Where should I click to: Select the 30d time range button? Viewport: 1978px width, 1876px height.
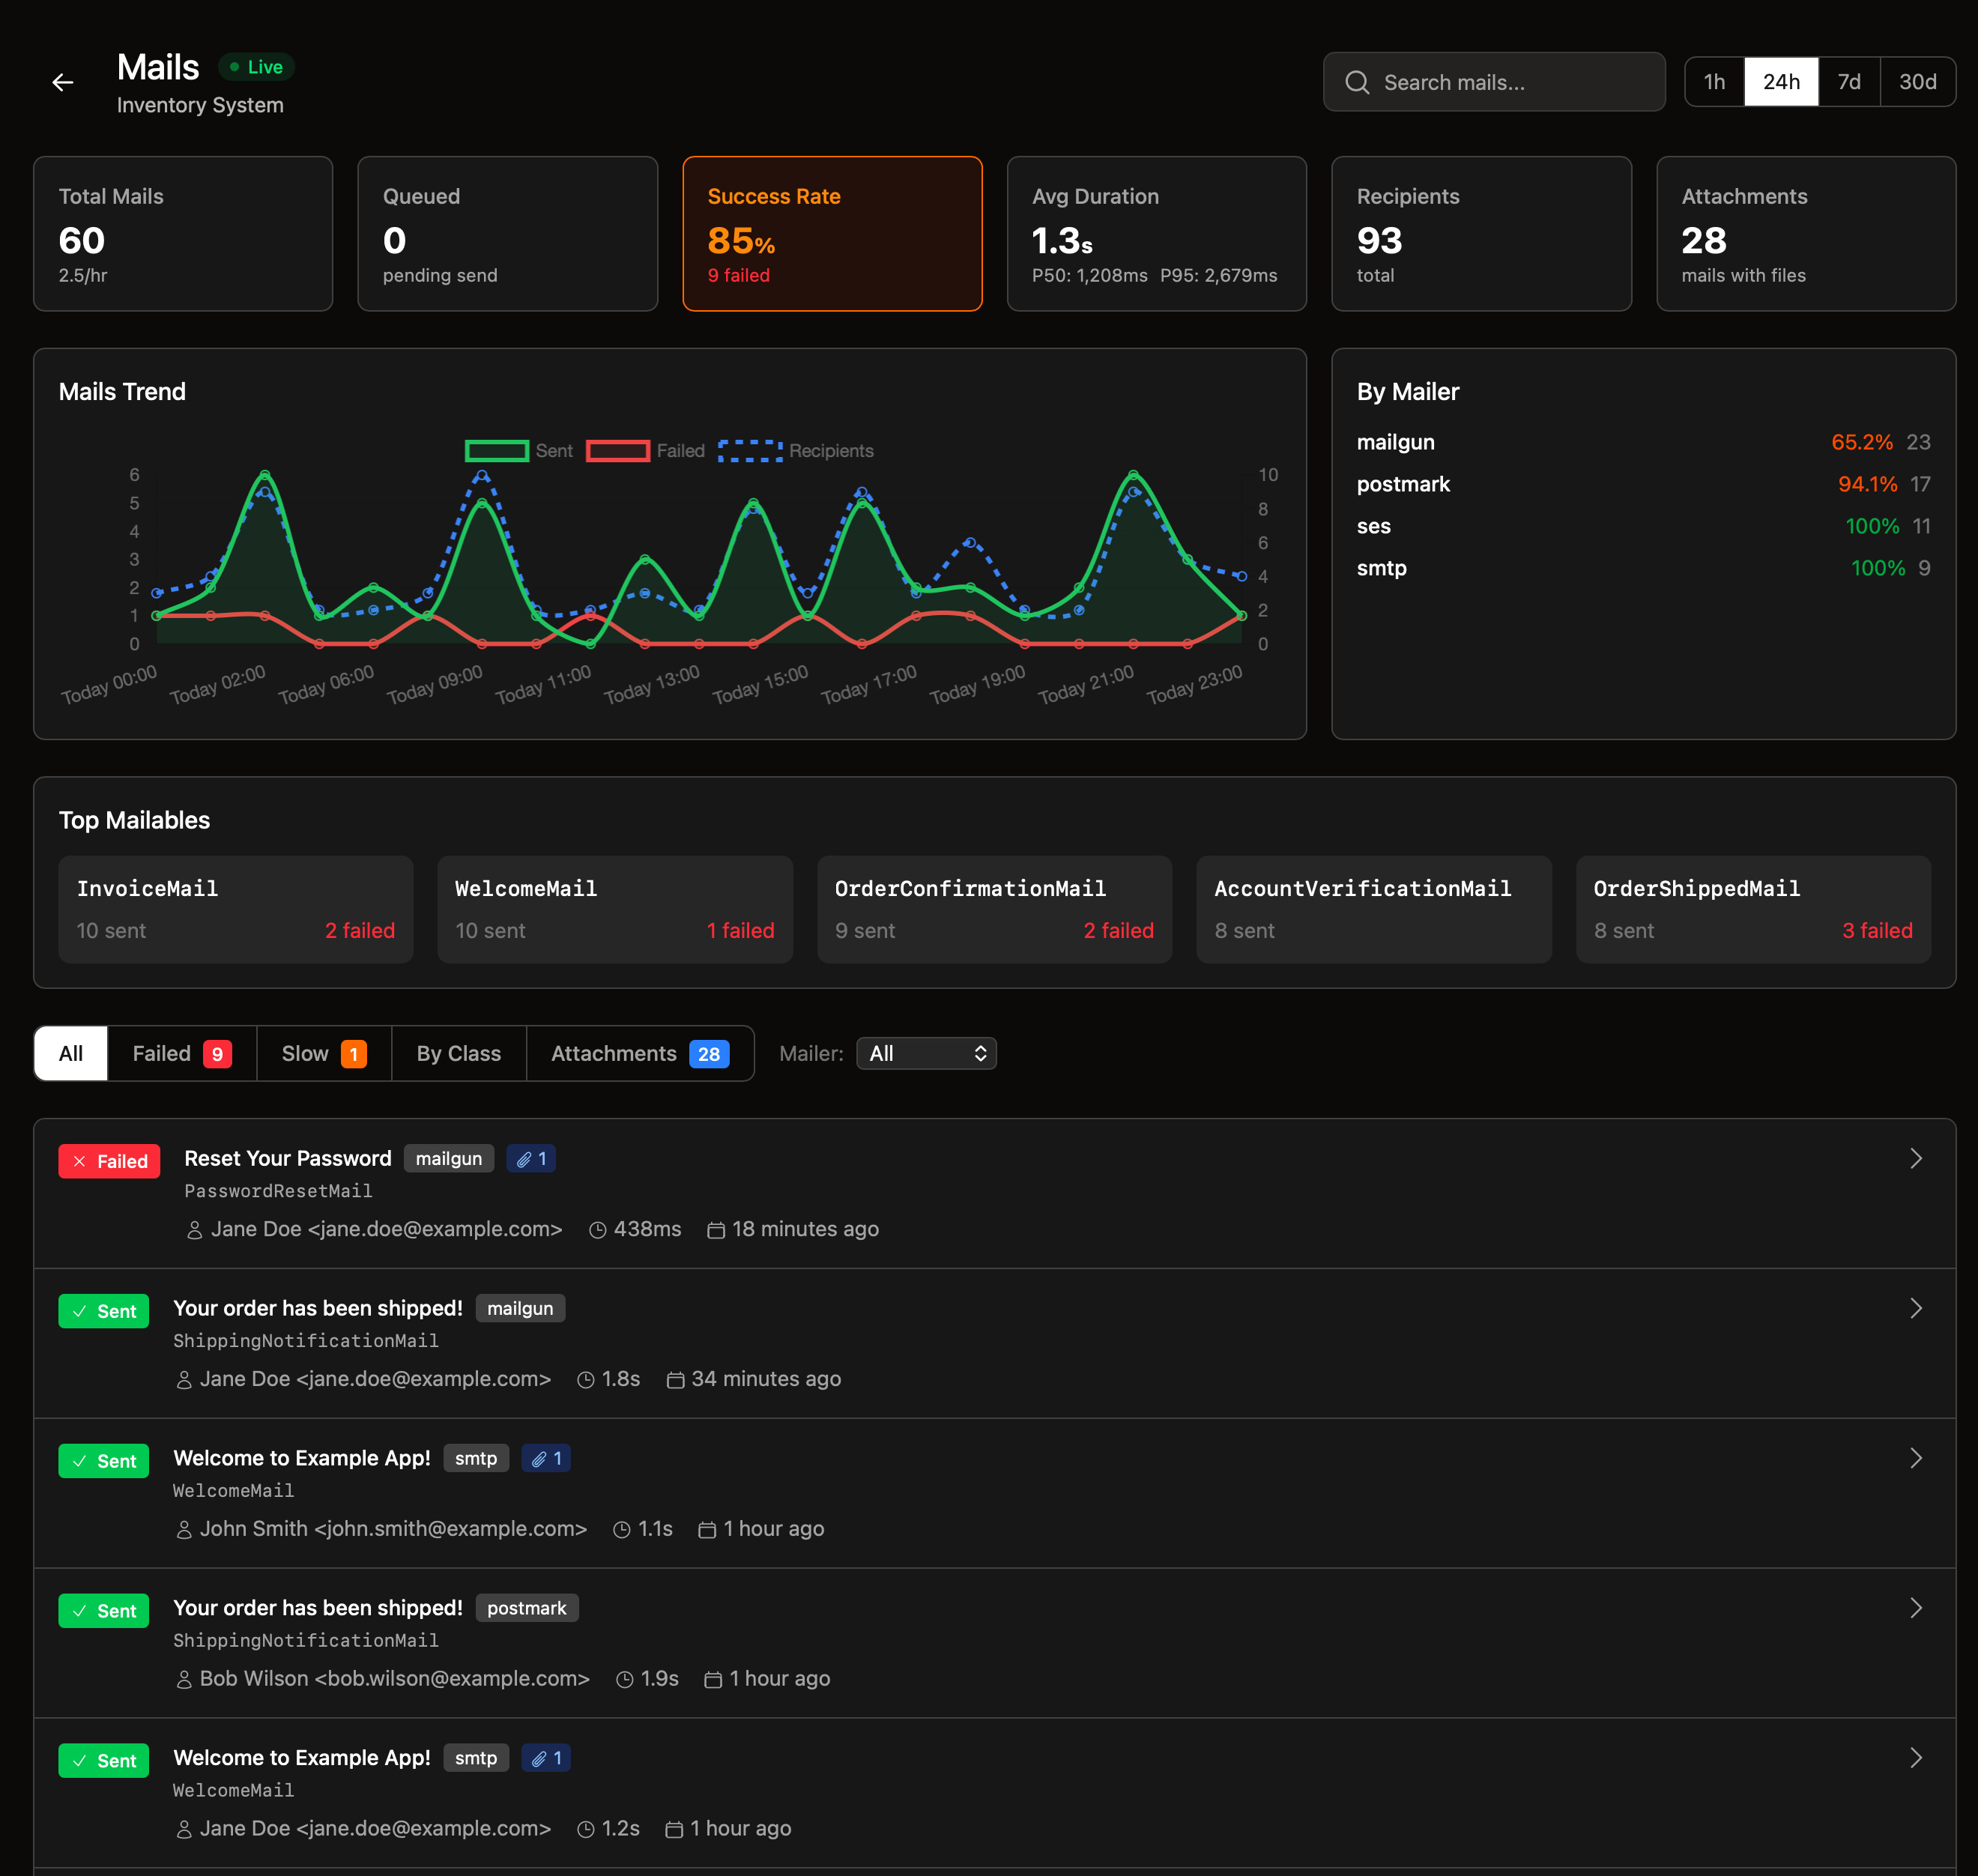(1917, 82)
